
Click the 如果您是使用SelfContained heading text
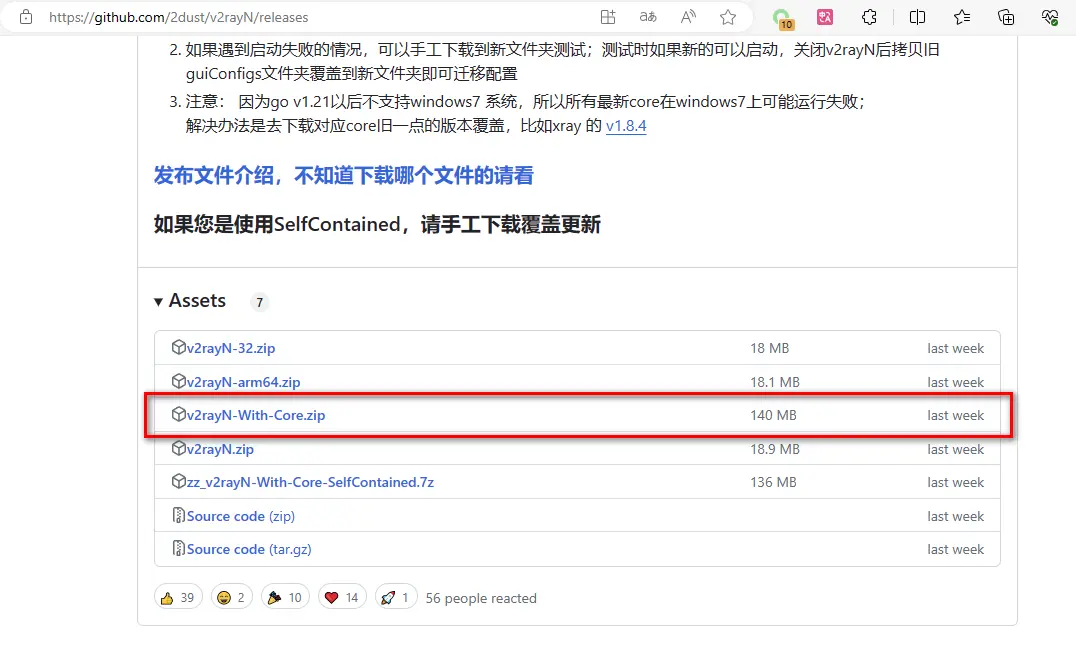pyautogui.click(x=377, y=224)
